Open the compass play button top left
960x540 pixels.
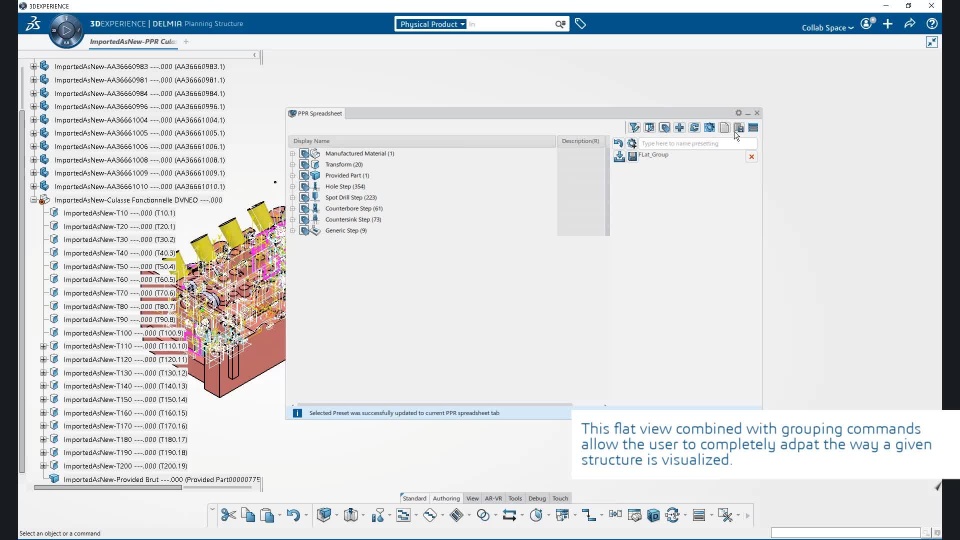pyautogui.click(x=66, y=30)
